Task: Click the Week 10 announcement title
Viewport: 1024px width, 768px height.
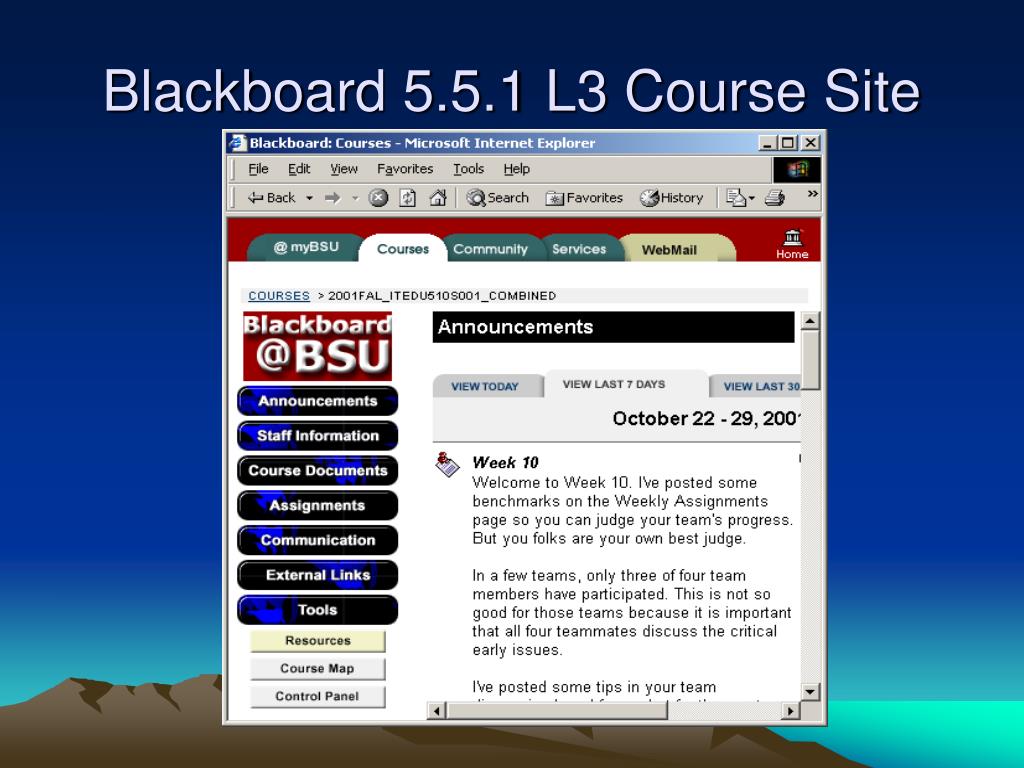Action: (x=505, y=462)
